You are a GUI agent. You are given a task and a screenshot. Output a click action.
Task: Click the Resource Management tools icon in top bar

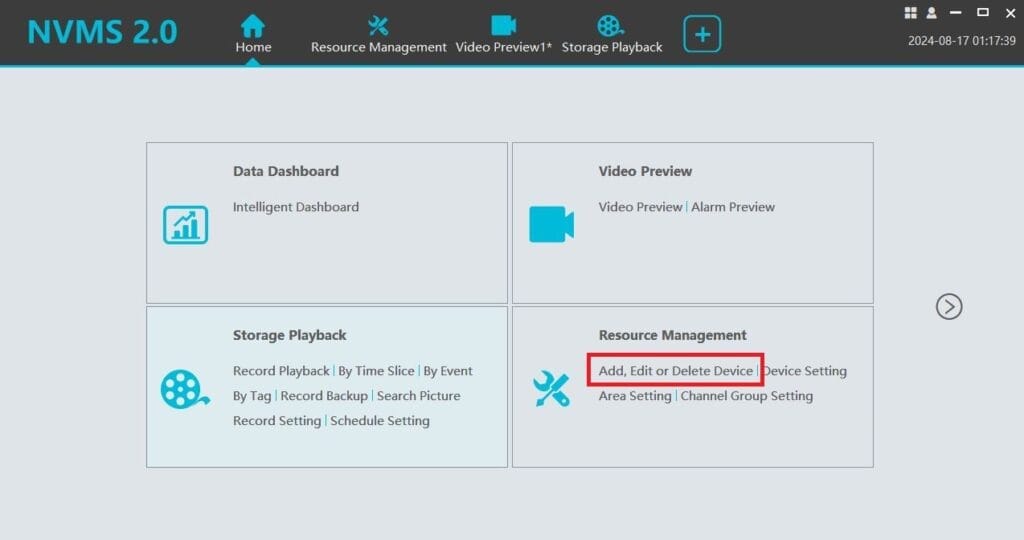[x=378, y=26]
